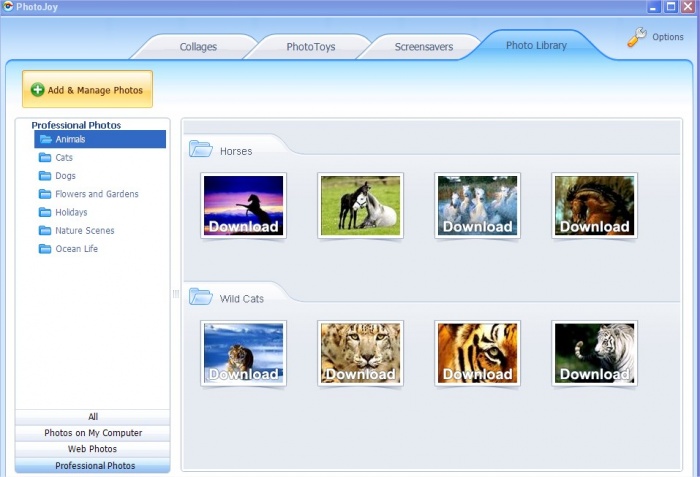
Task: Select the Cats category label
Action: click(x=64, y=158)
